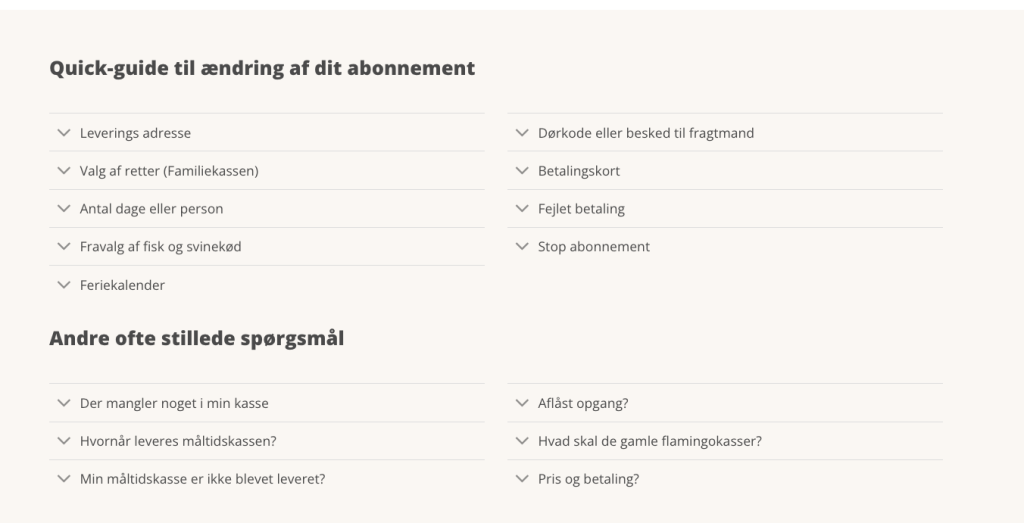
Task: Expand the Feriekalender item
Action: 122,285
